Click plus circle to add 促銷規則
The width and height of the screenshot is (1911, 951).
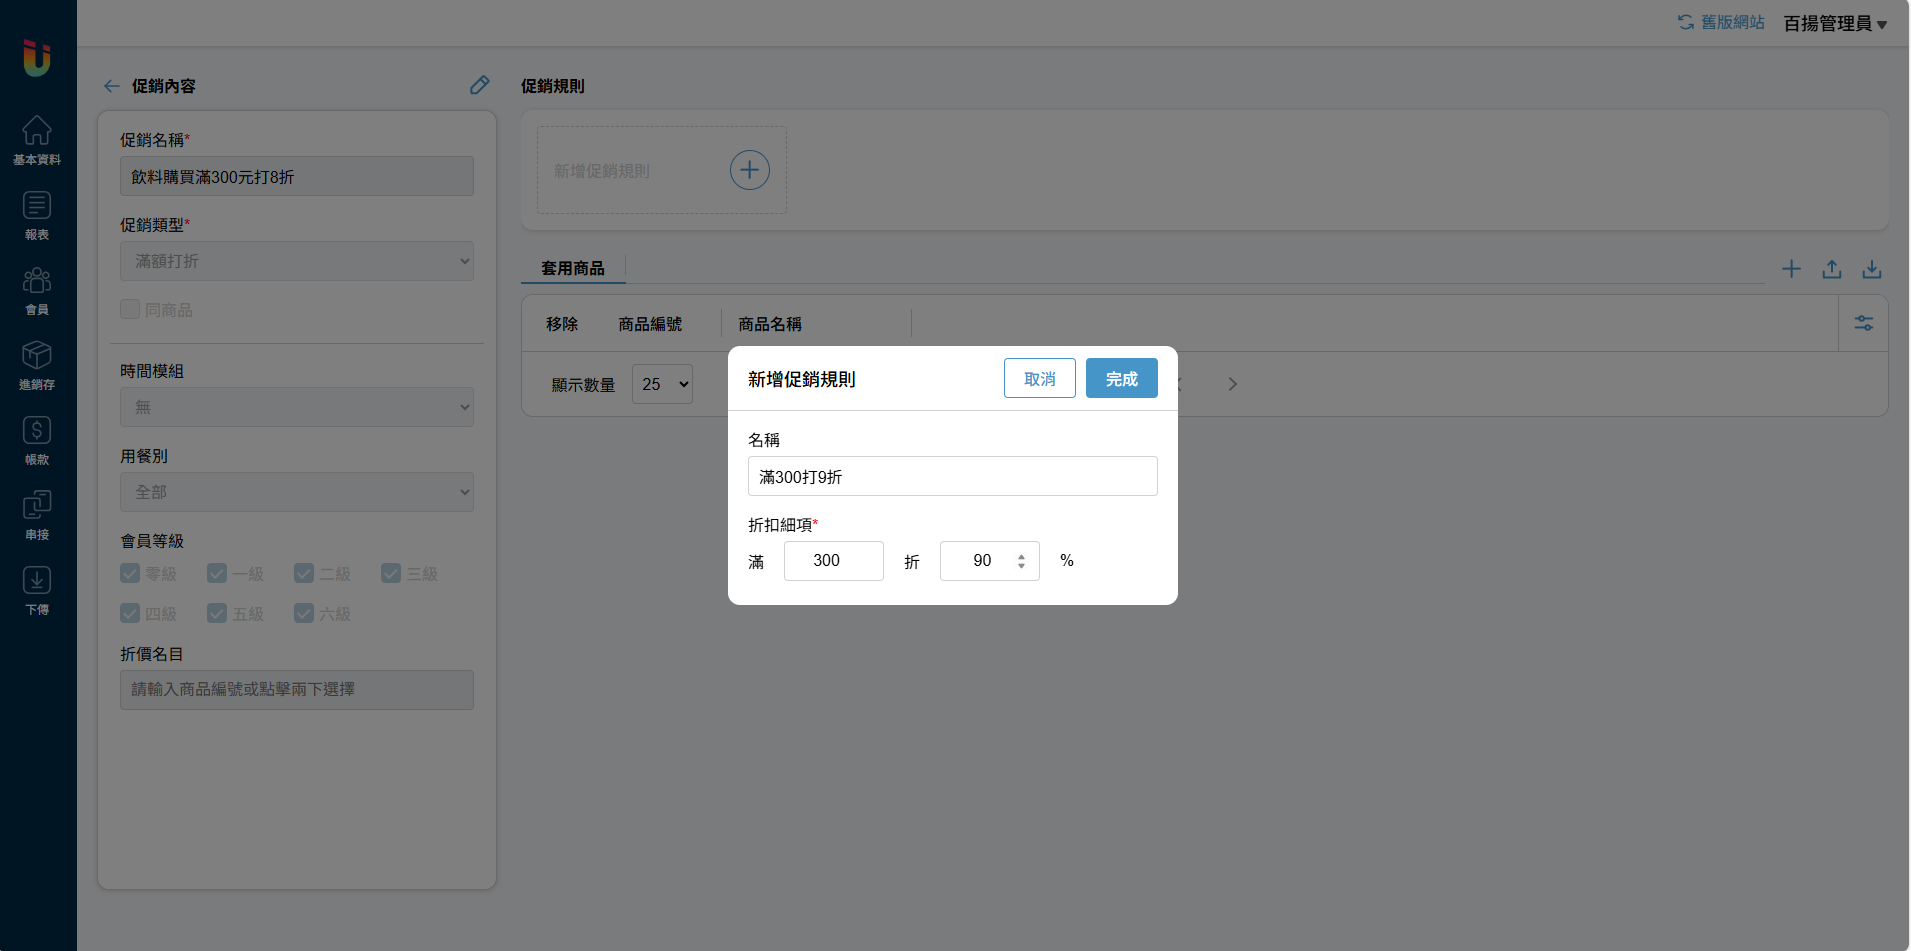tap(749, 170)
